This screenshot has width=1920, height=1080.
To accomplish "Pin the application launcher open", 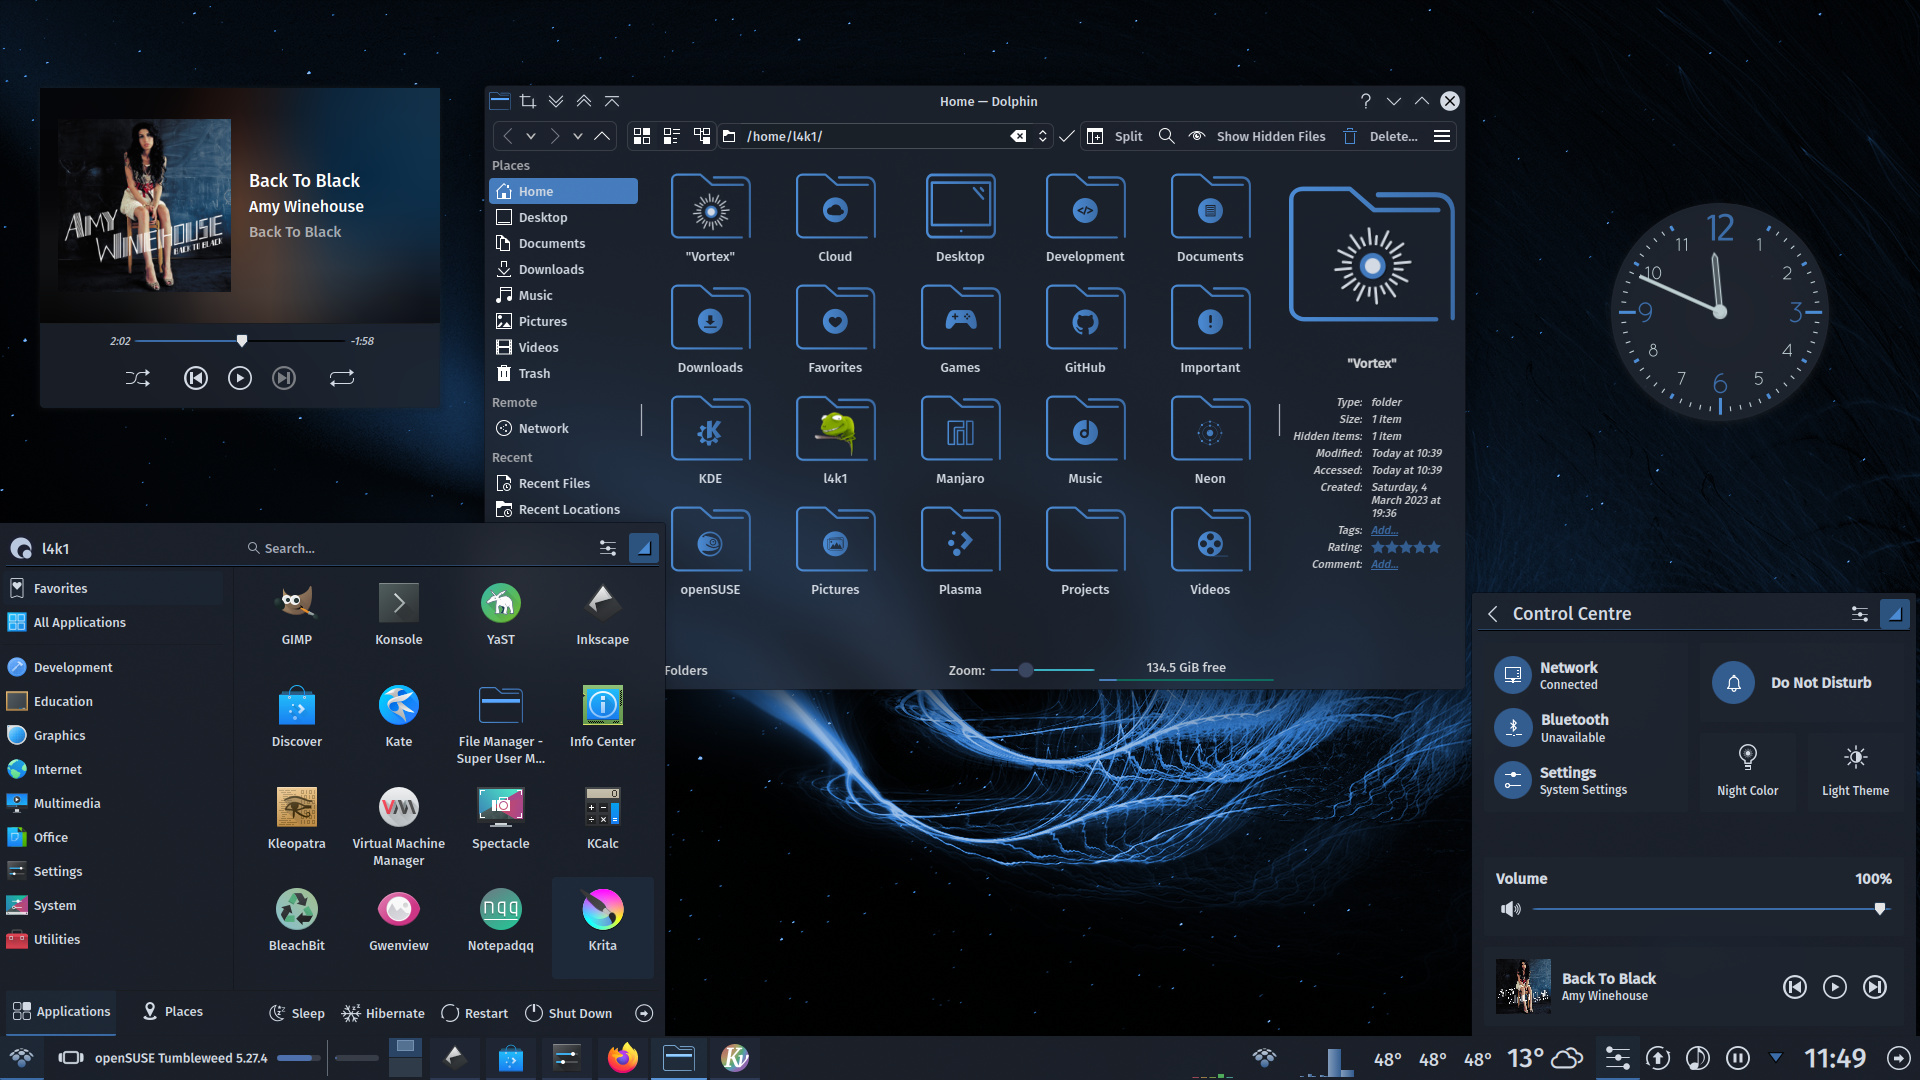I will click(x=644, y=548).
